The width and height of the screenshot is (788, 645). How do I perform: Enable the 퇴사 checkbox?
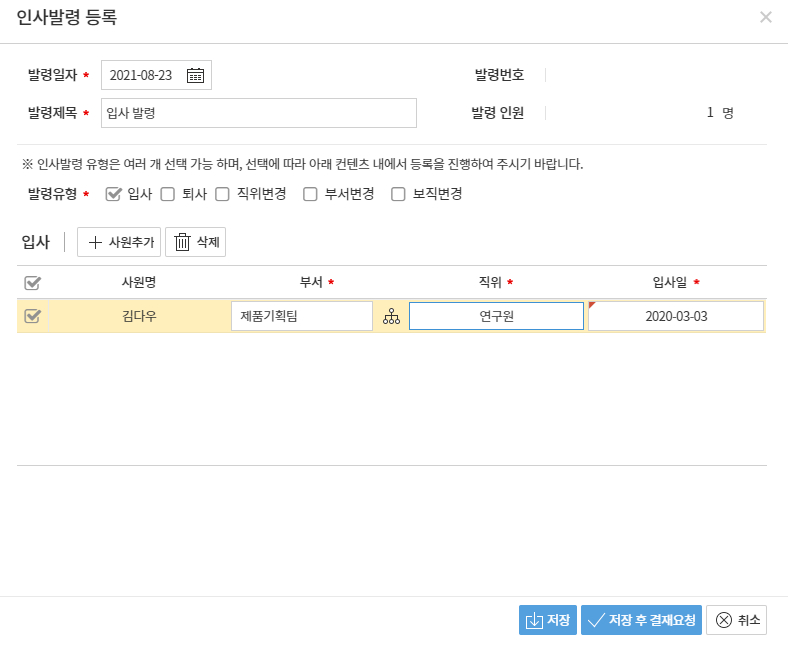click(168, 194)
